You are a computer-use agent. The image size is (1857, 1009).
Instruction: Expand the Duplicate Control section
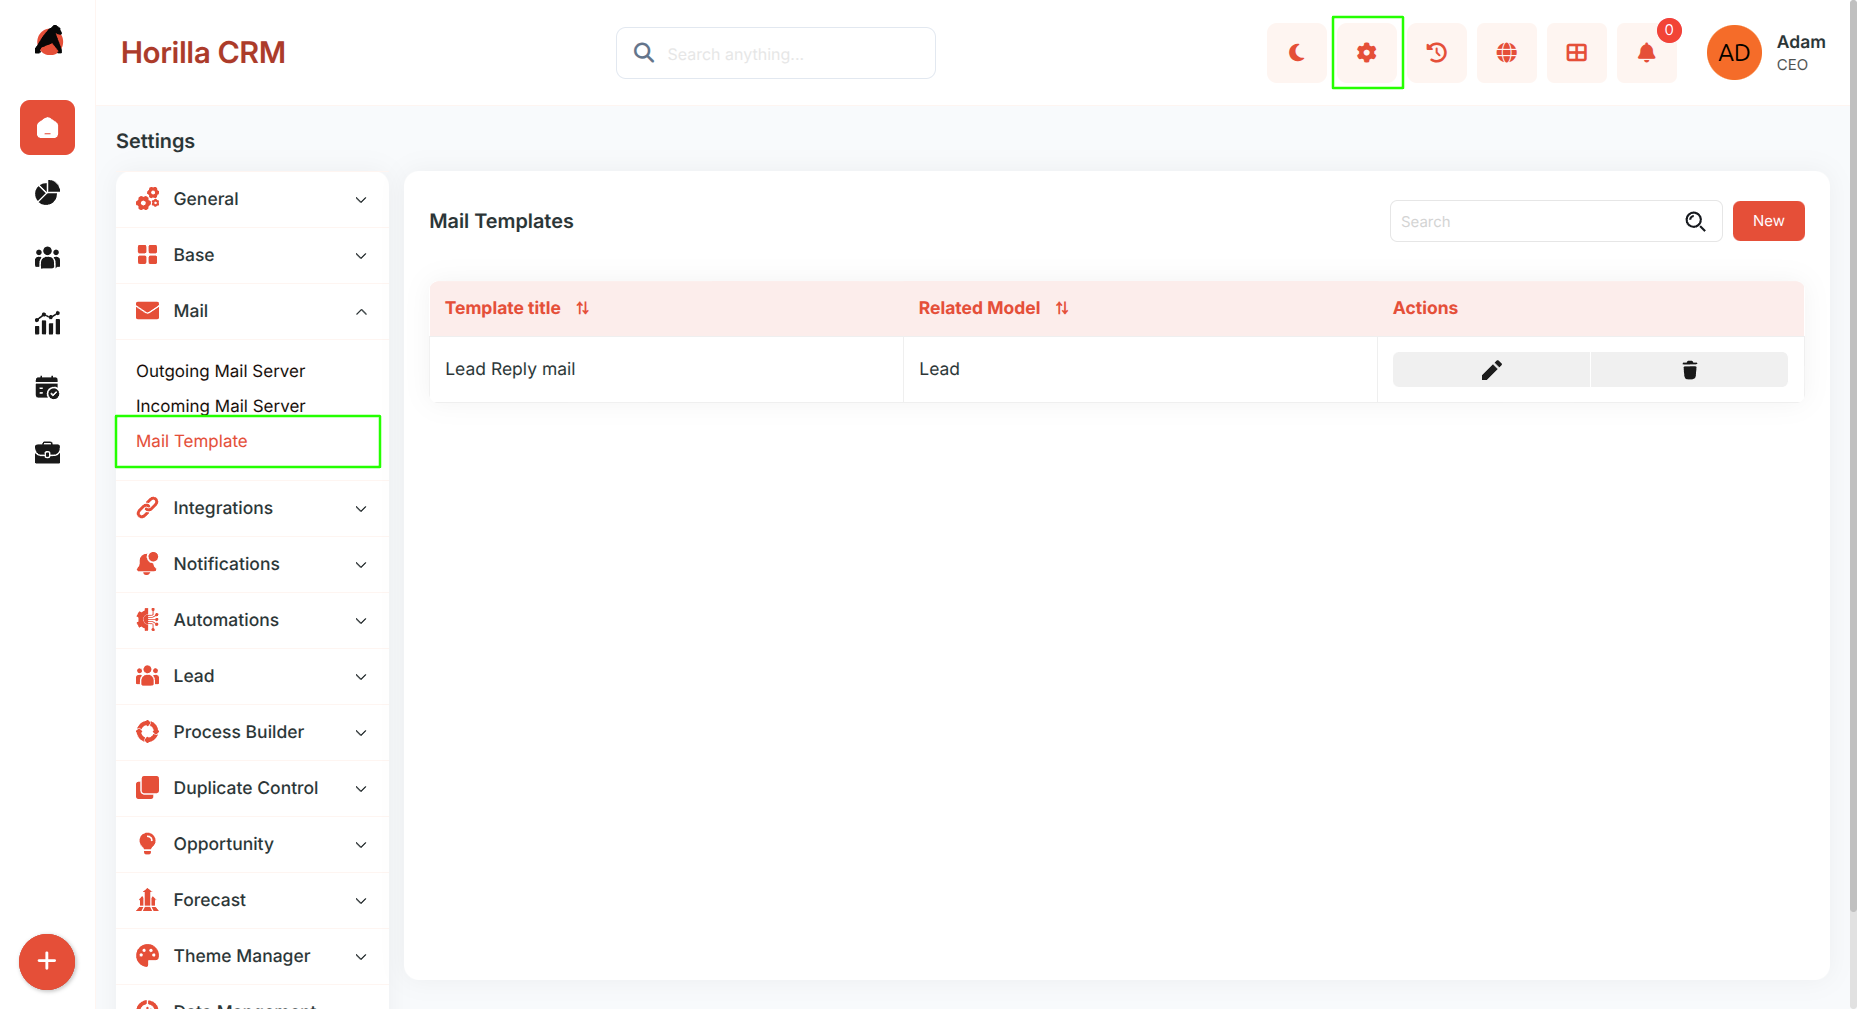[x=252, y=788]
